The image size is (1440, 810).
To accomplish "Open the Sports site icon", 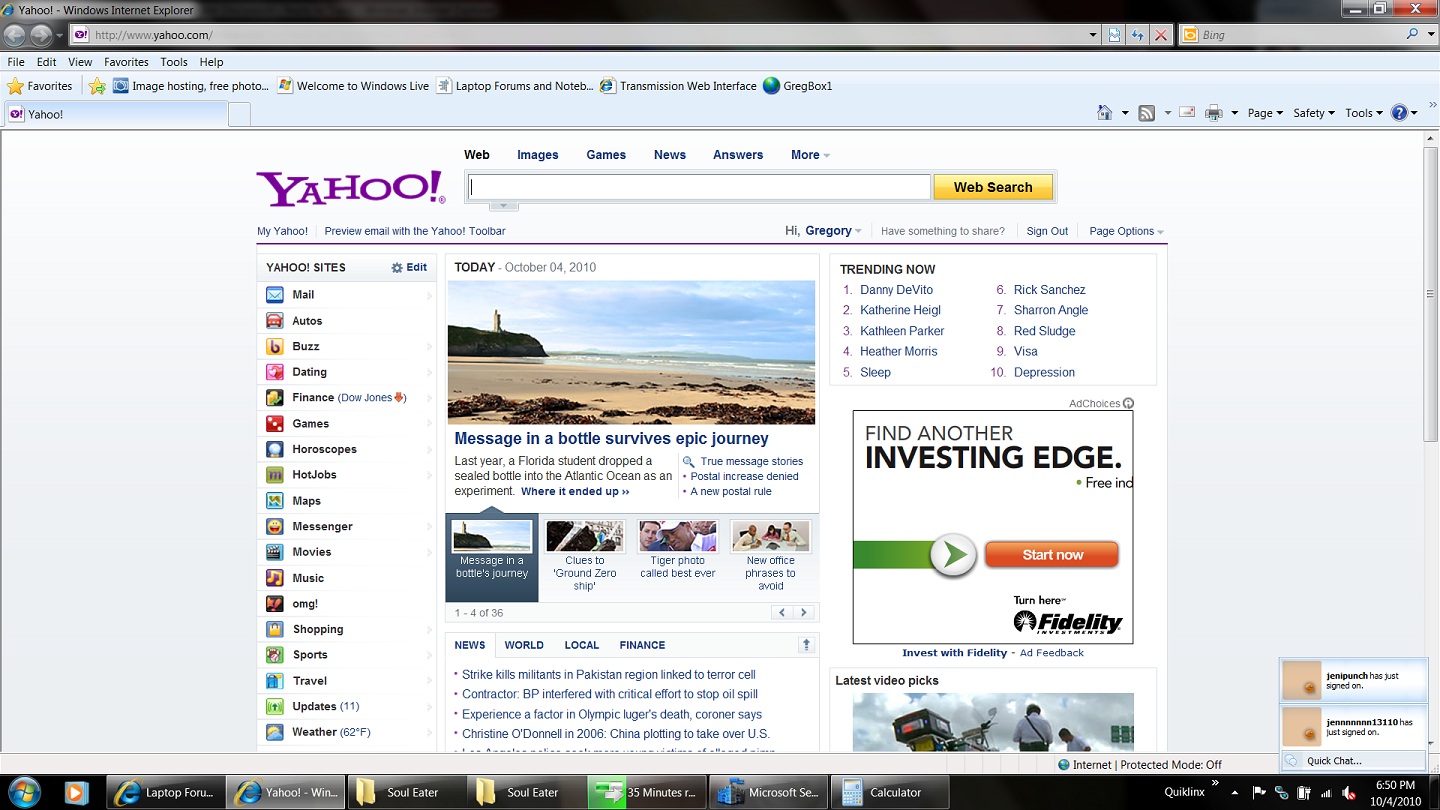I will click(x=274, y=655).
